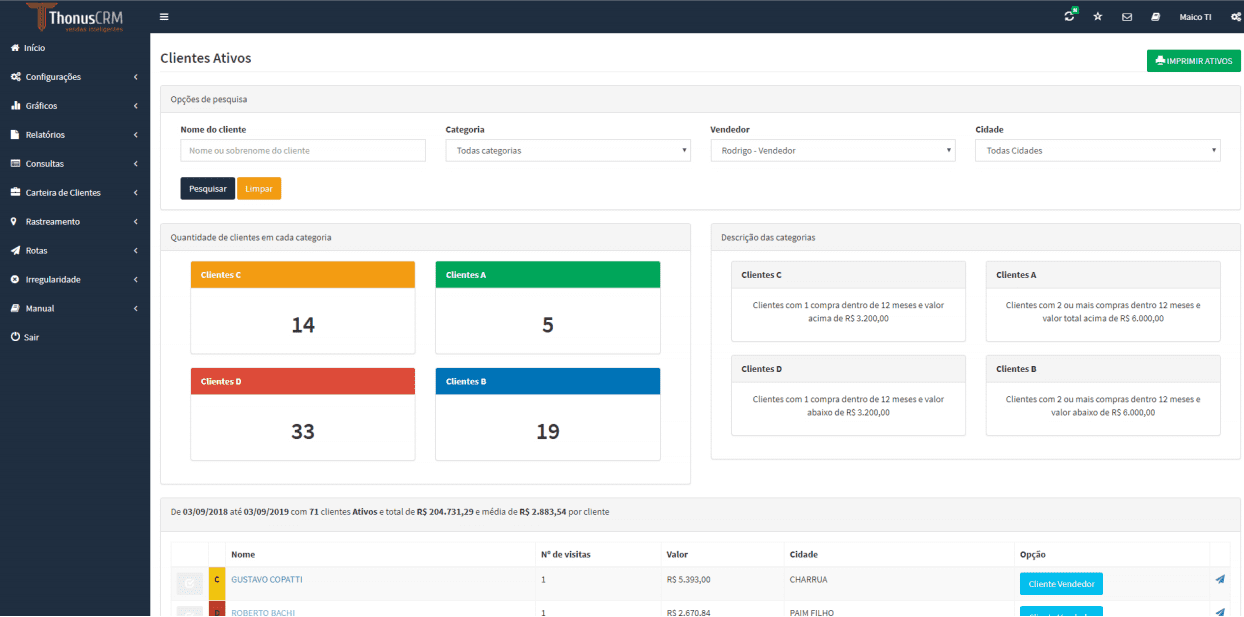The image size is (1244, 617).
Task: Click the orange Clientes C card header
Action: click(x=303, y=275)
